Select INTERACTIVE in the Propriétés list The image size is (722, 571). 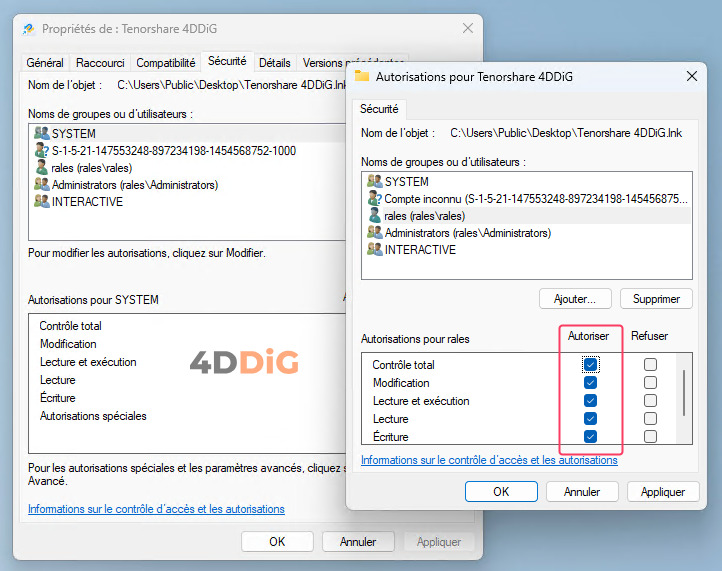(x=188, y=202)
